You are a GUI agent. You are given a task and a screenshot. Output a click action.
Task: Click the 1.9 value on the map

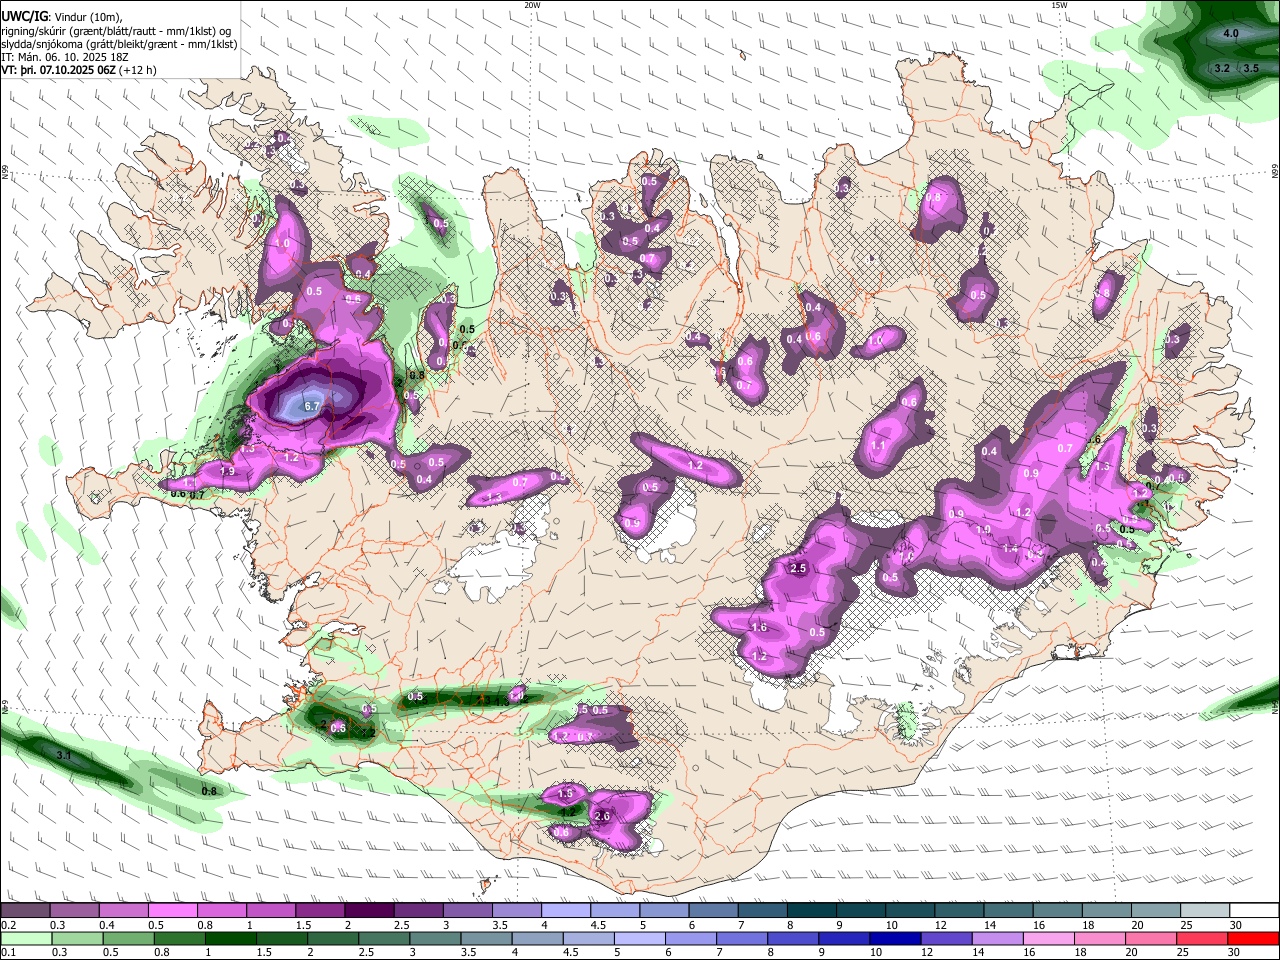pos(227,471)
